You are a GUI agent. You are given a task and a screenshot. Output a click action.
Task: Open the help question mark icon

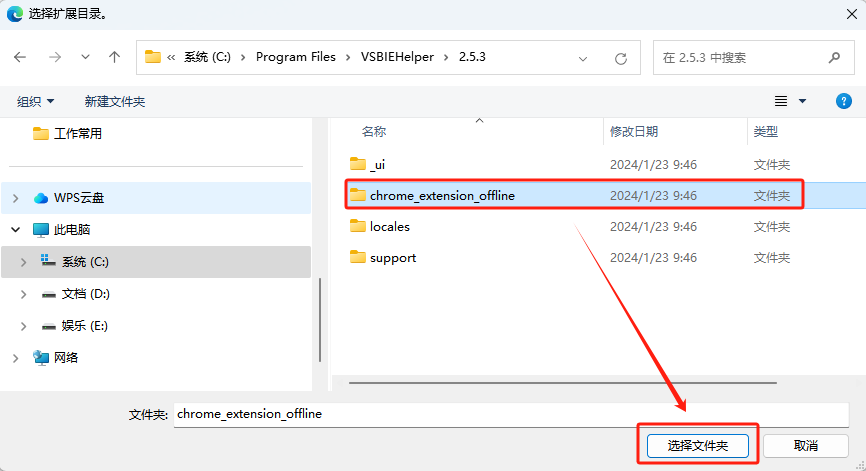pos(843,101)
